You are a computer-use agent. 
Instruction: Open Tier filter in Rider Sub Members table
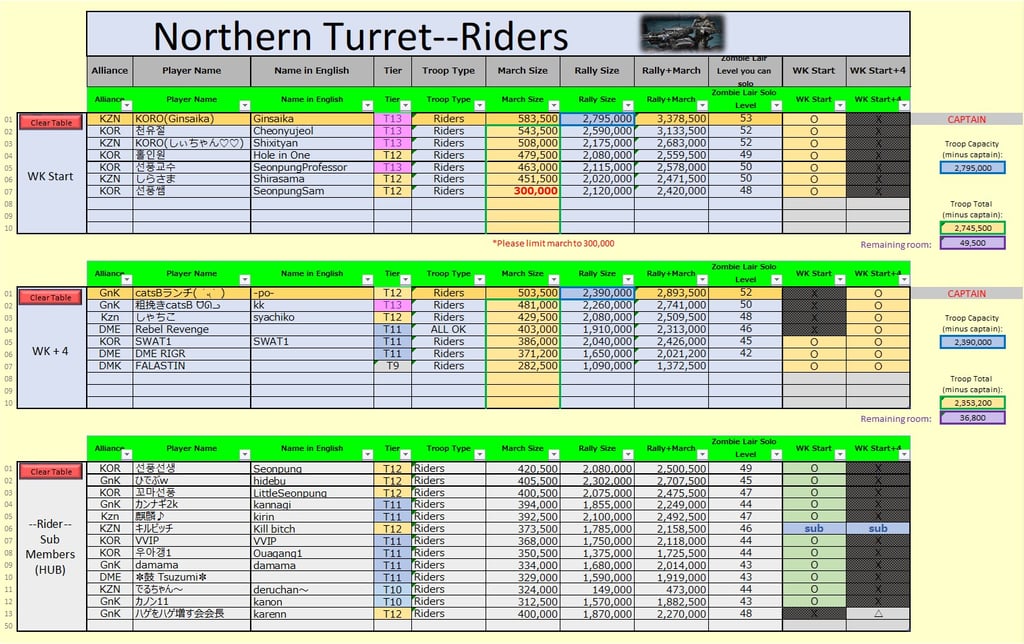click(x=405, y=455)
